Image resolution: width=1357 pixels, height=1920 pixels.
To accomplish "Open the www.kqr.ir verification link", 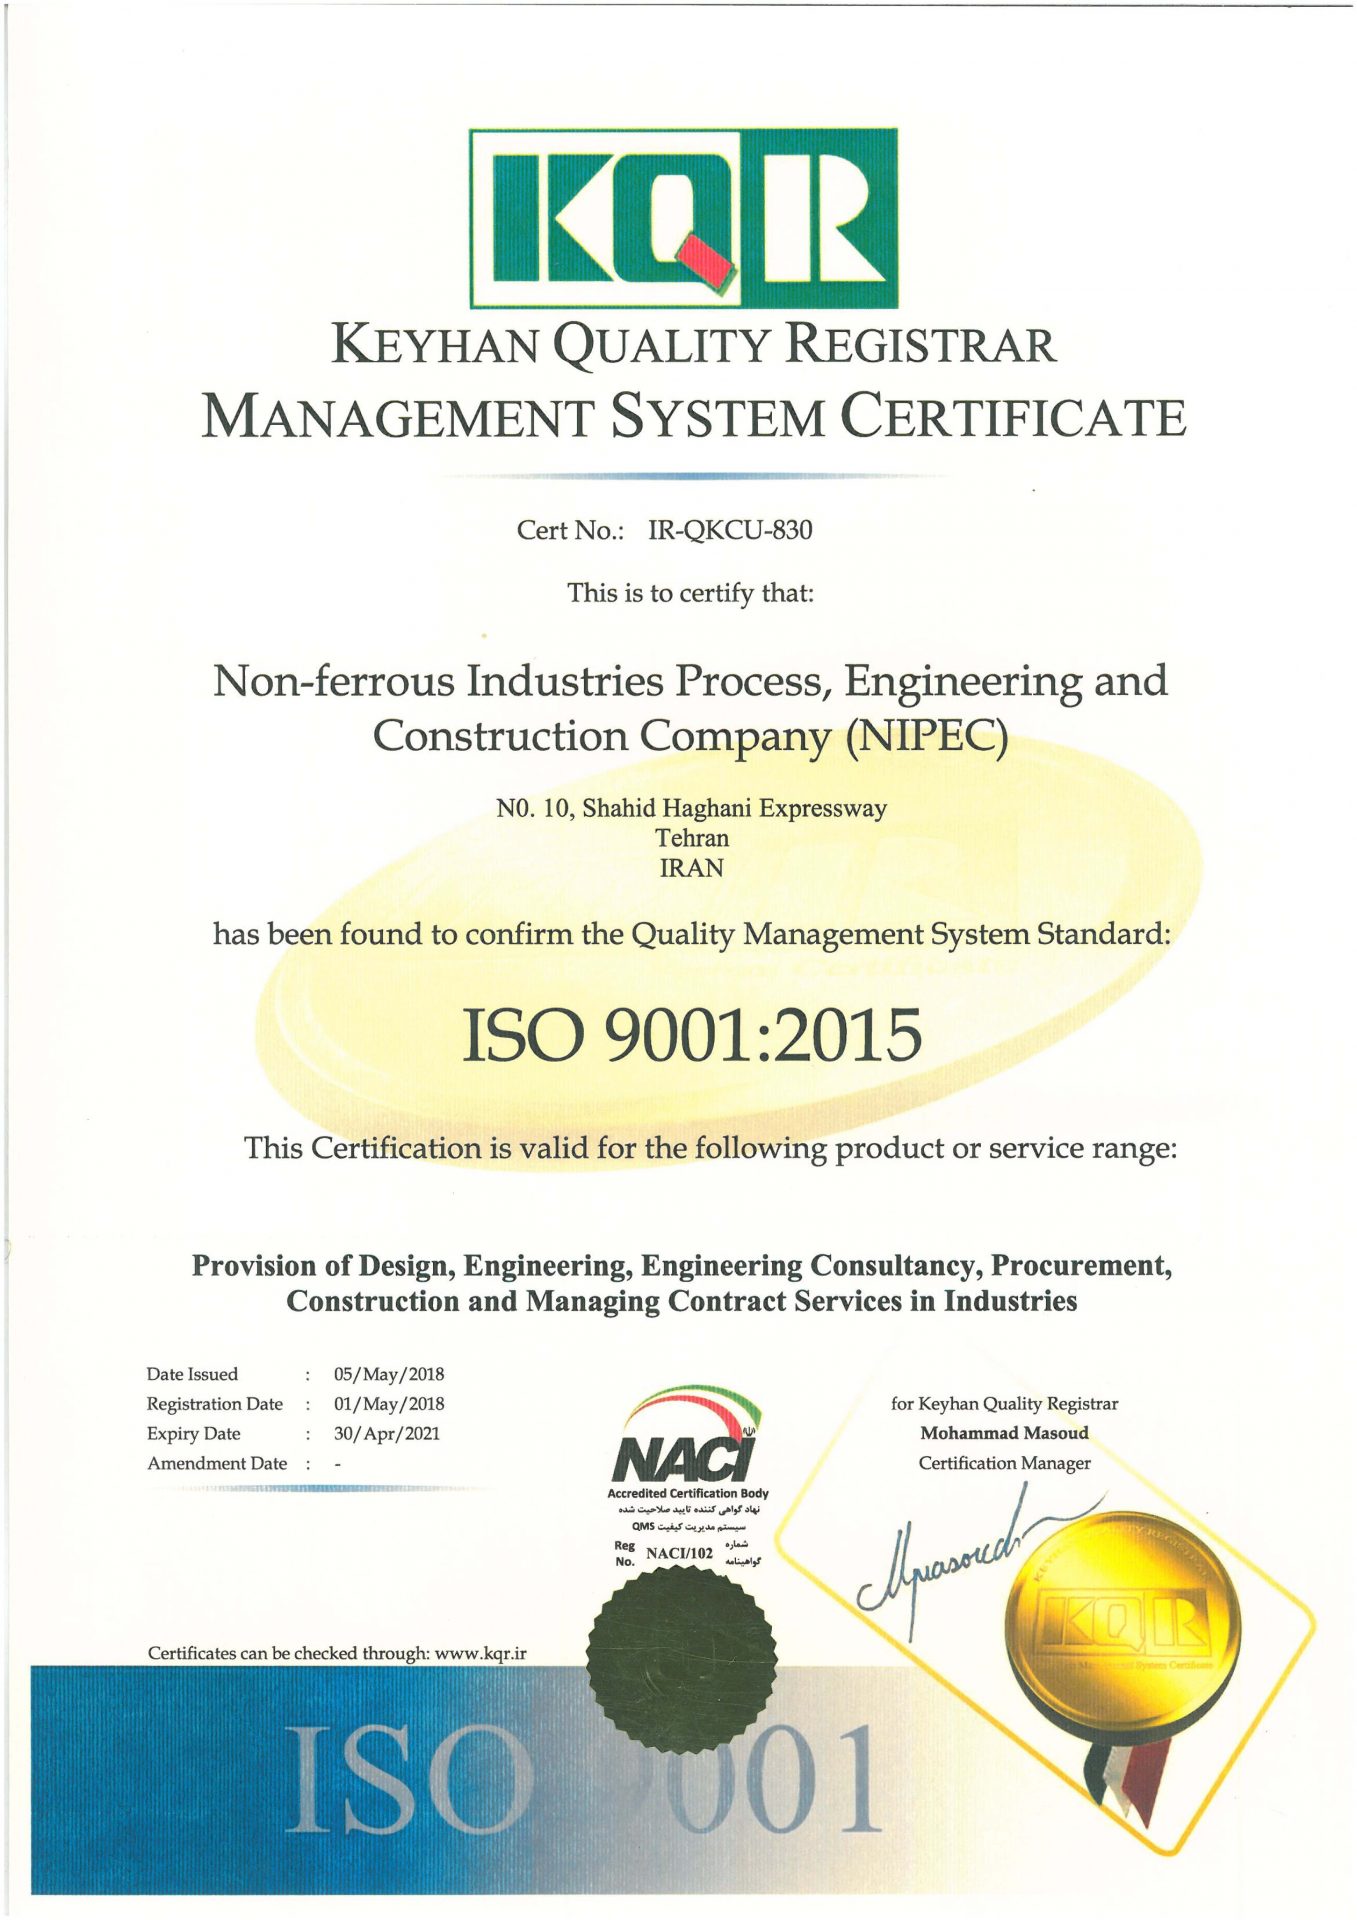I will [481, 1653].
